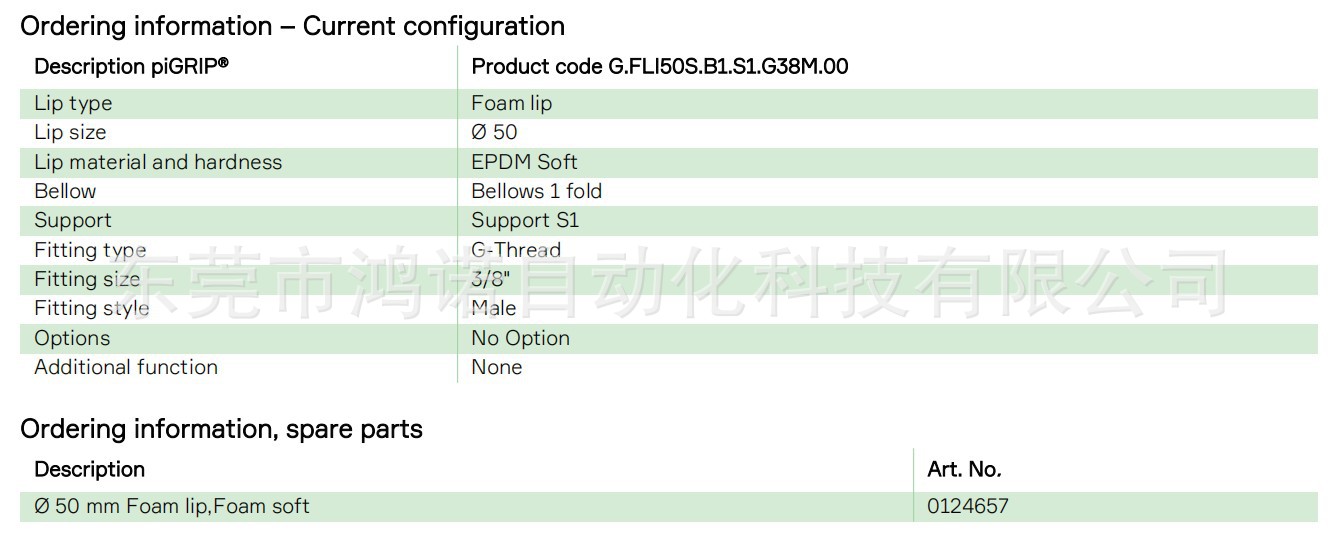Image resolution: width=1336 pixels, height=539 pixels.
Task: Select "Lip material and hardness" label
Action: 158,162
